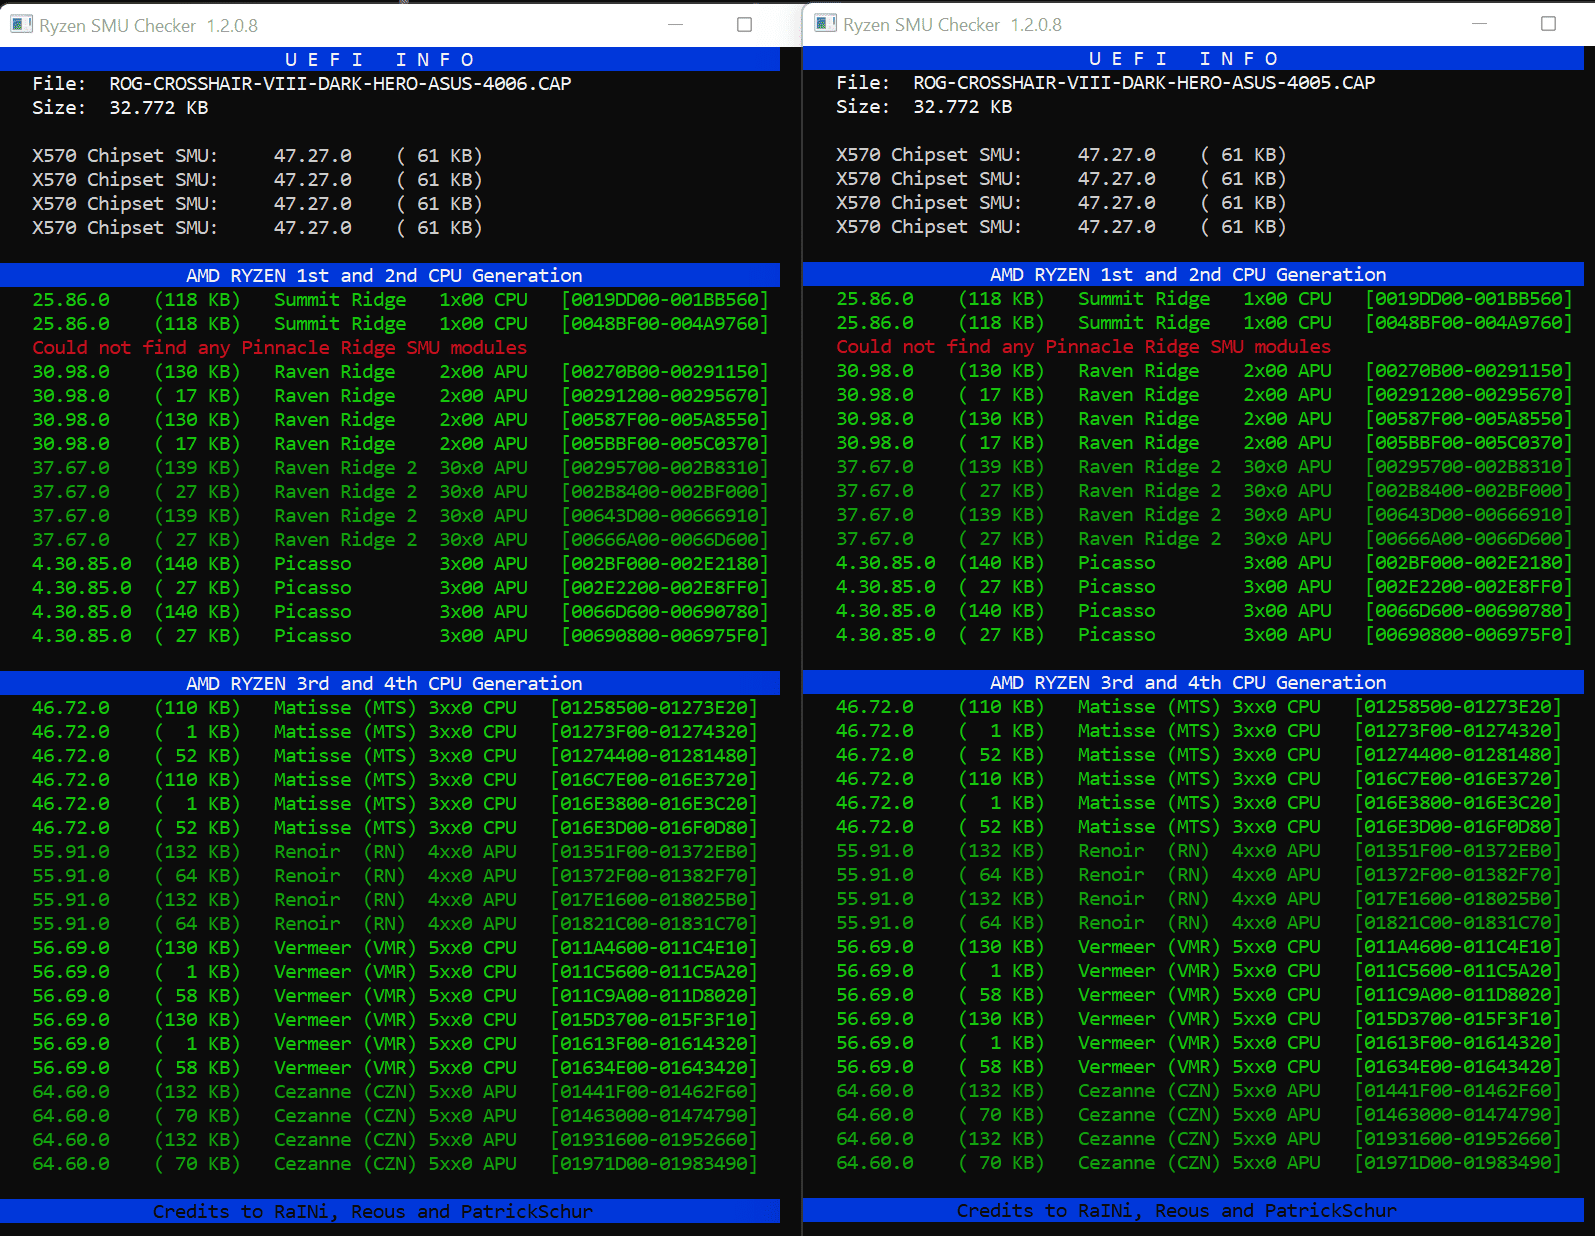
Task: Click address [00587F00-005A8550] in the 4006 window
Action: 665,420
